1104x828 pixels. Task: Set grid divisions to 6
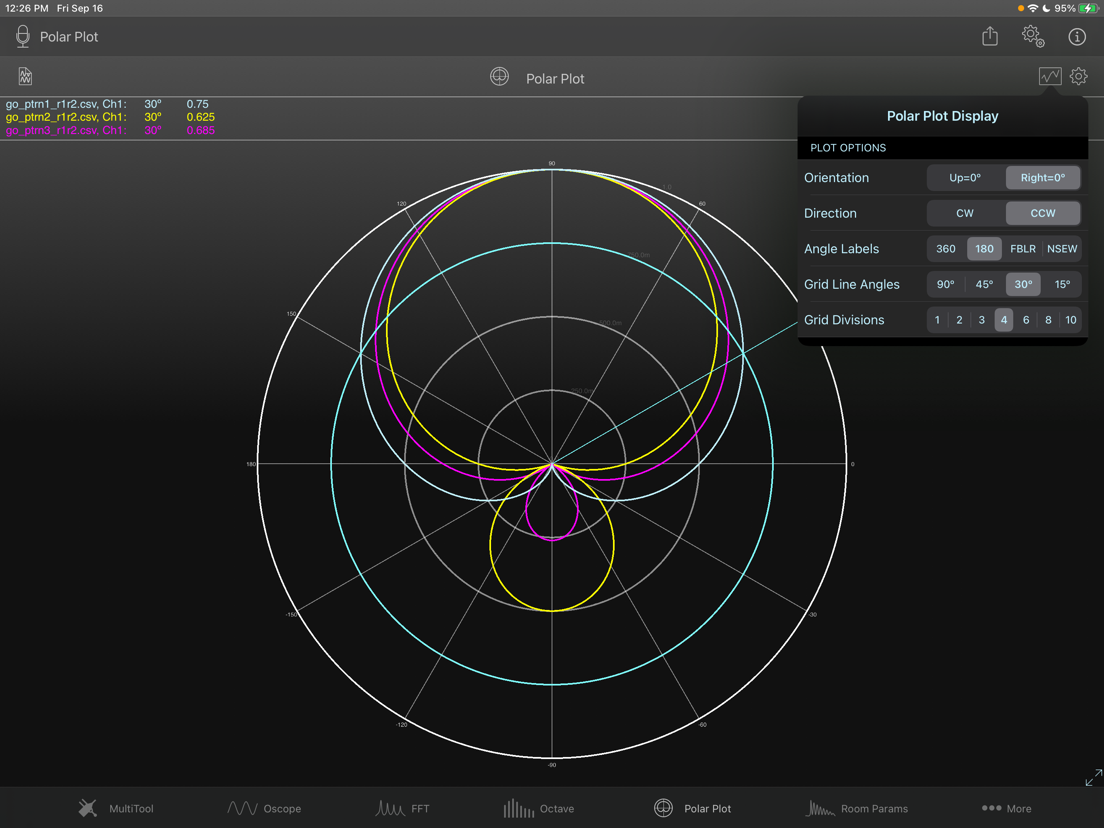(1026, 320)
